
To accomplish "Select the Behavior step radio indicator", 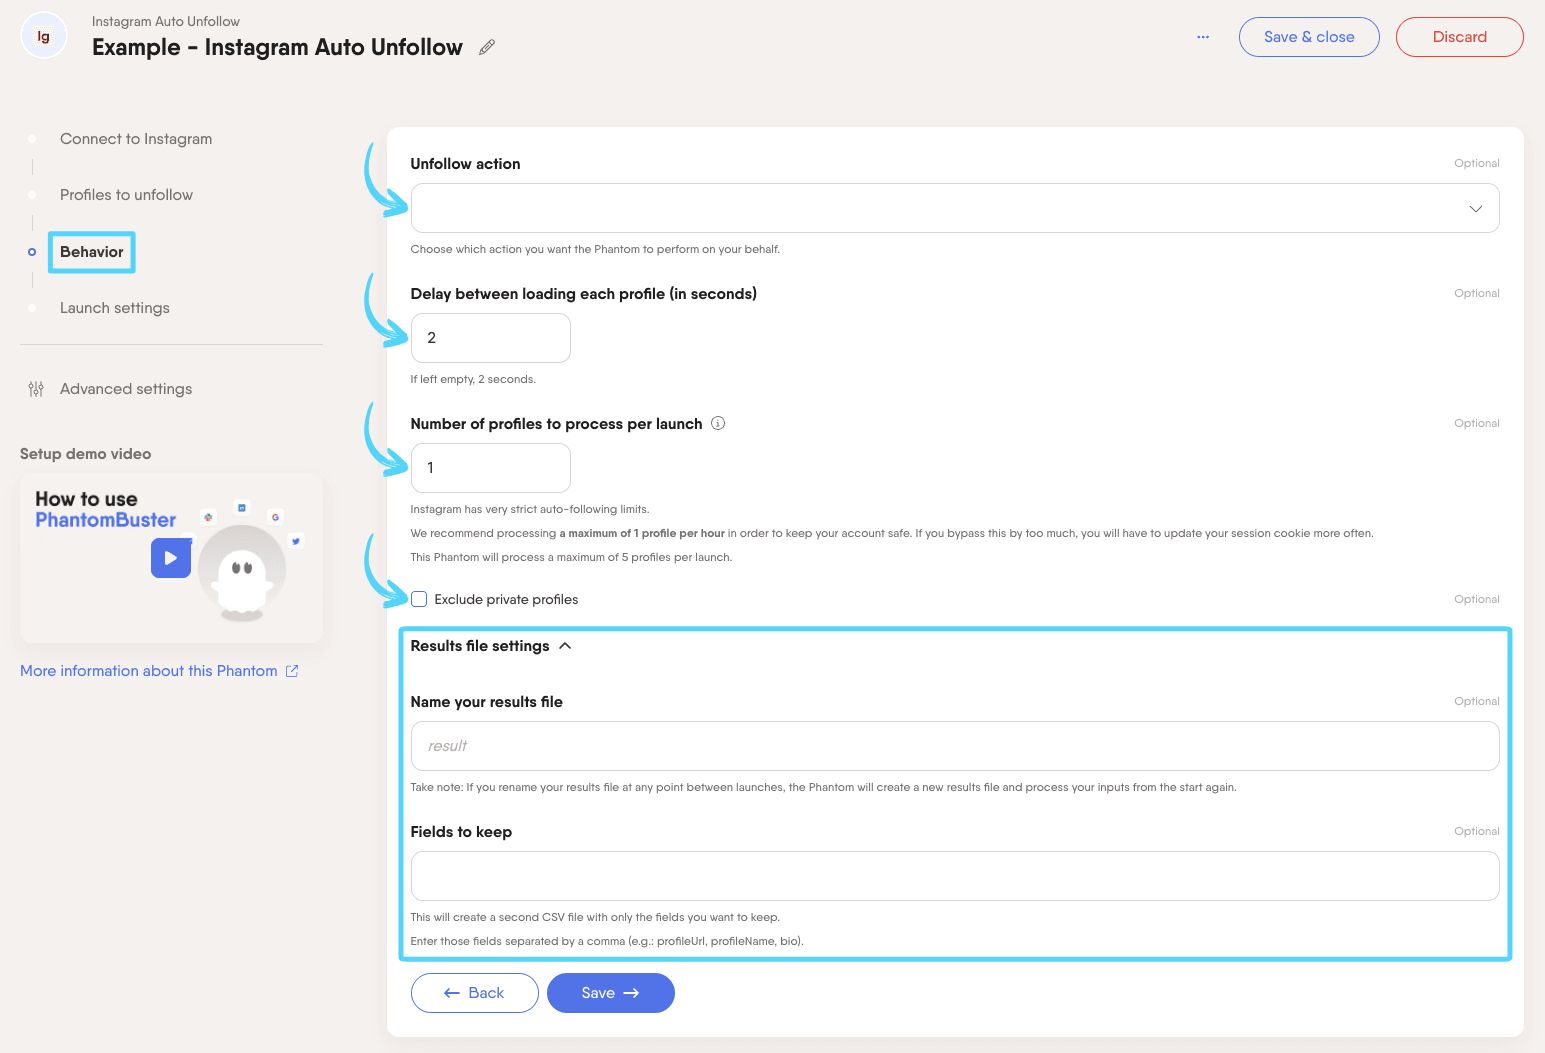I will pos(33,251).
